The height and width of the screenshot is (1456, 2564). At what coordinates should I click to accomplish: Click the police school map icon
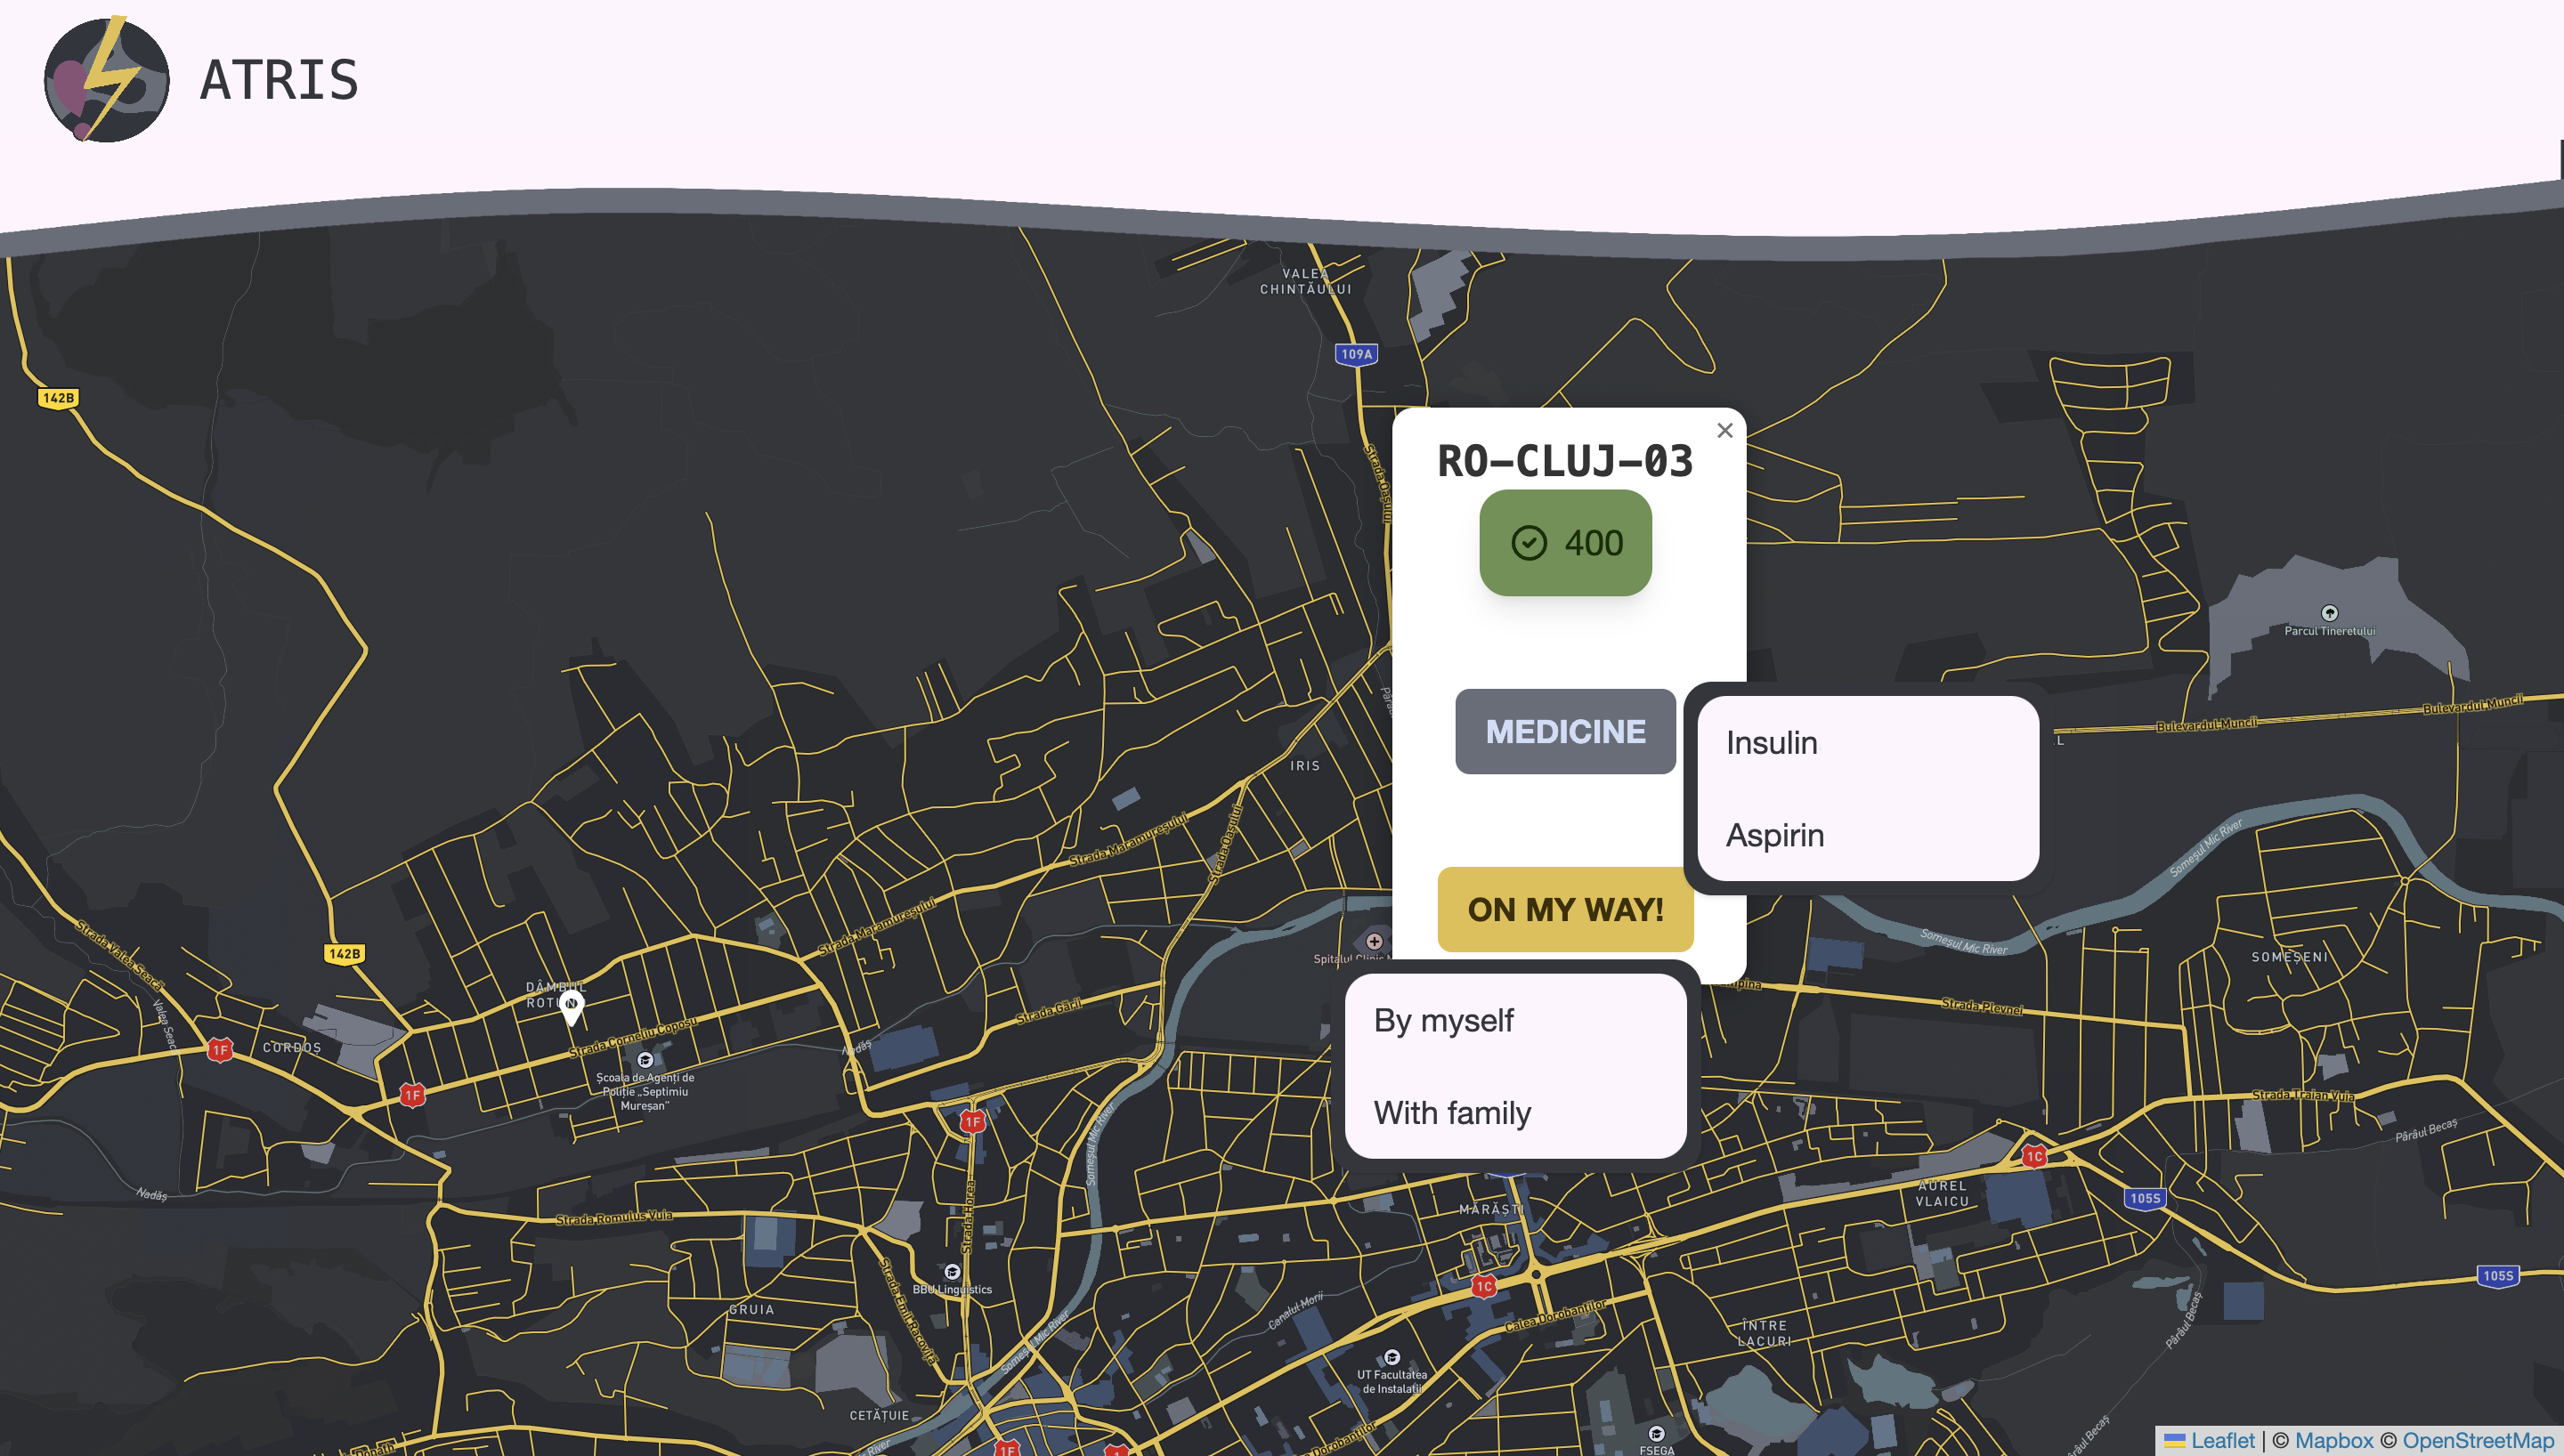645,1060
